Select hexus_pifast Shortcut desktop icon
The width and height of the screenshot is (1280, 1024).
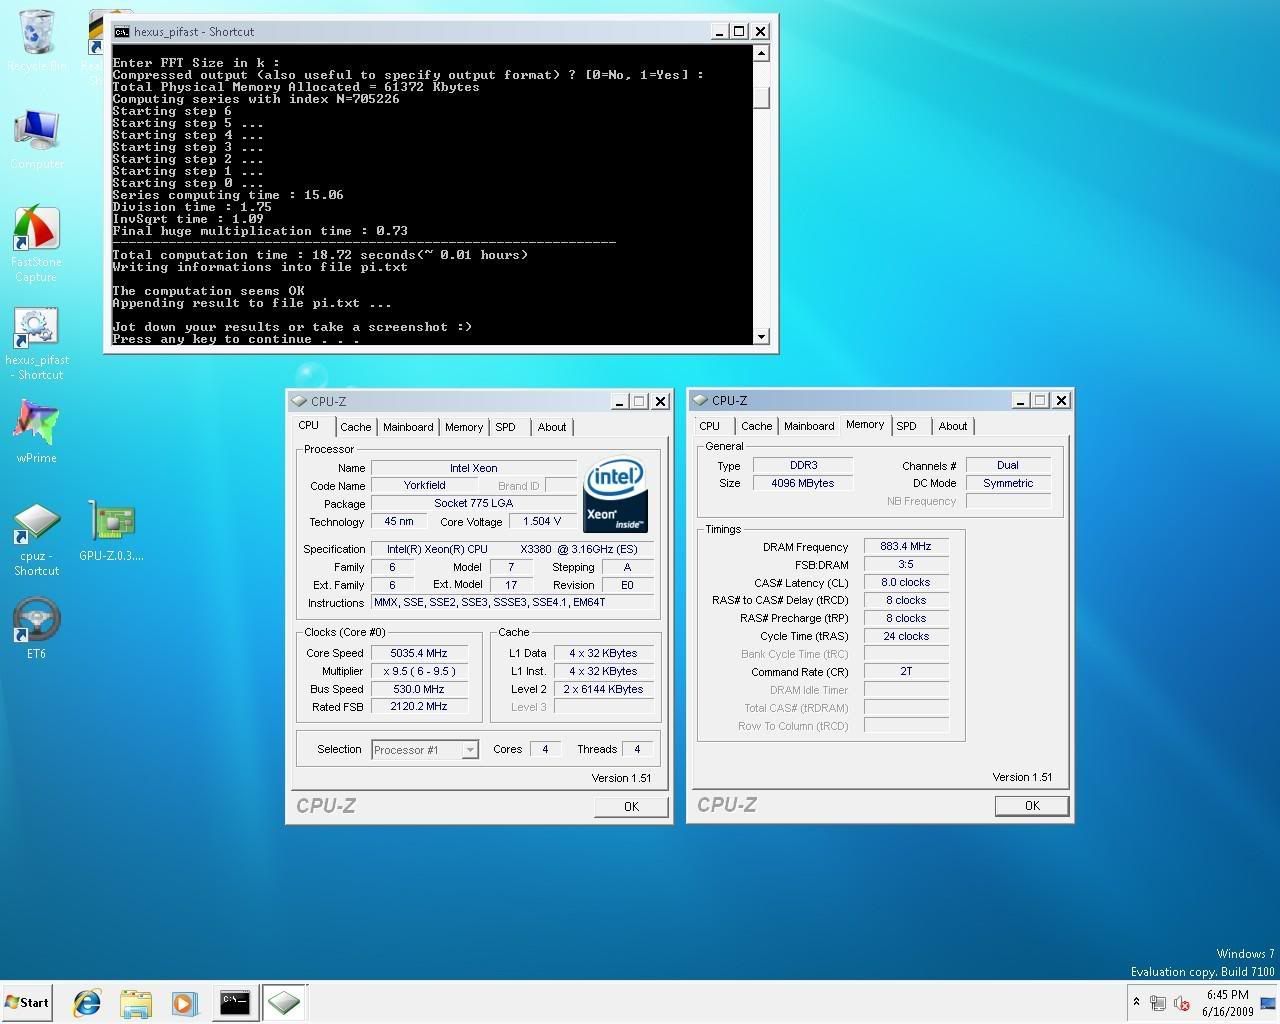coord(37,344)
